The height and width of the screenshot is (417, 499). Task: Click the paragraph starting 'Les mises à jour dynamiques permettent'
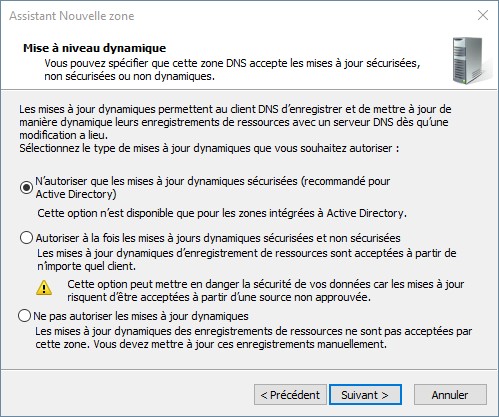[235, 122]
